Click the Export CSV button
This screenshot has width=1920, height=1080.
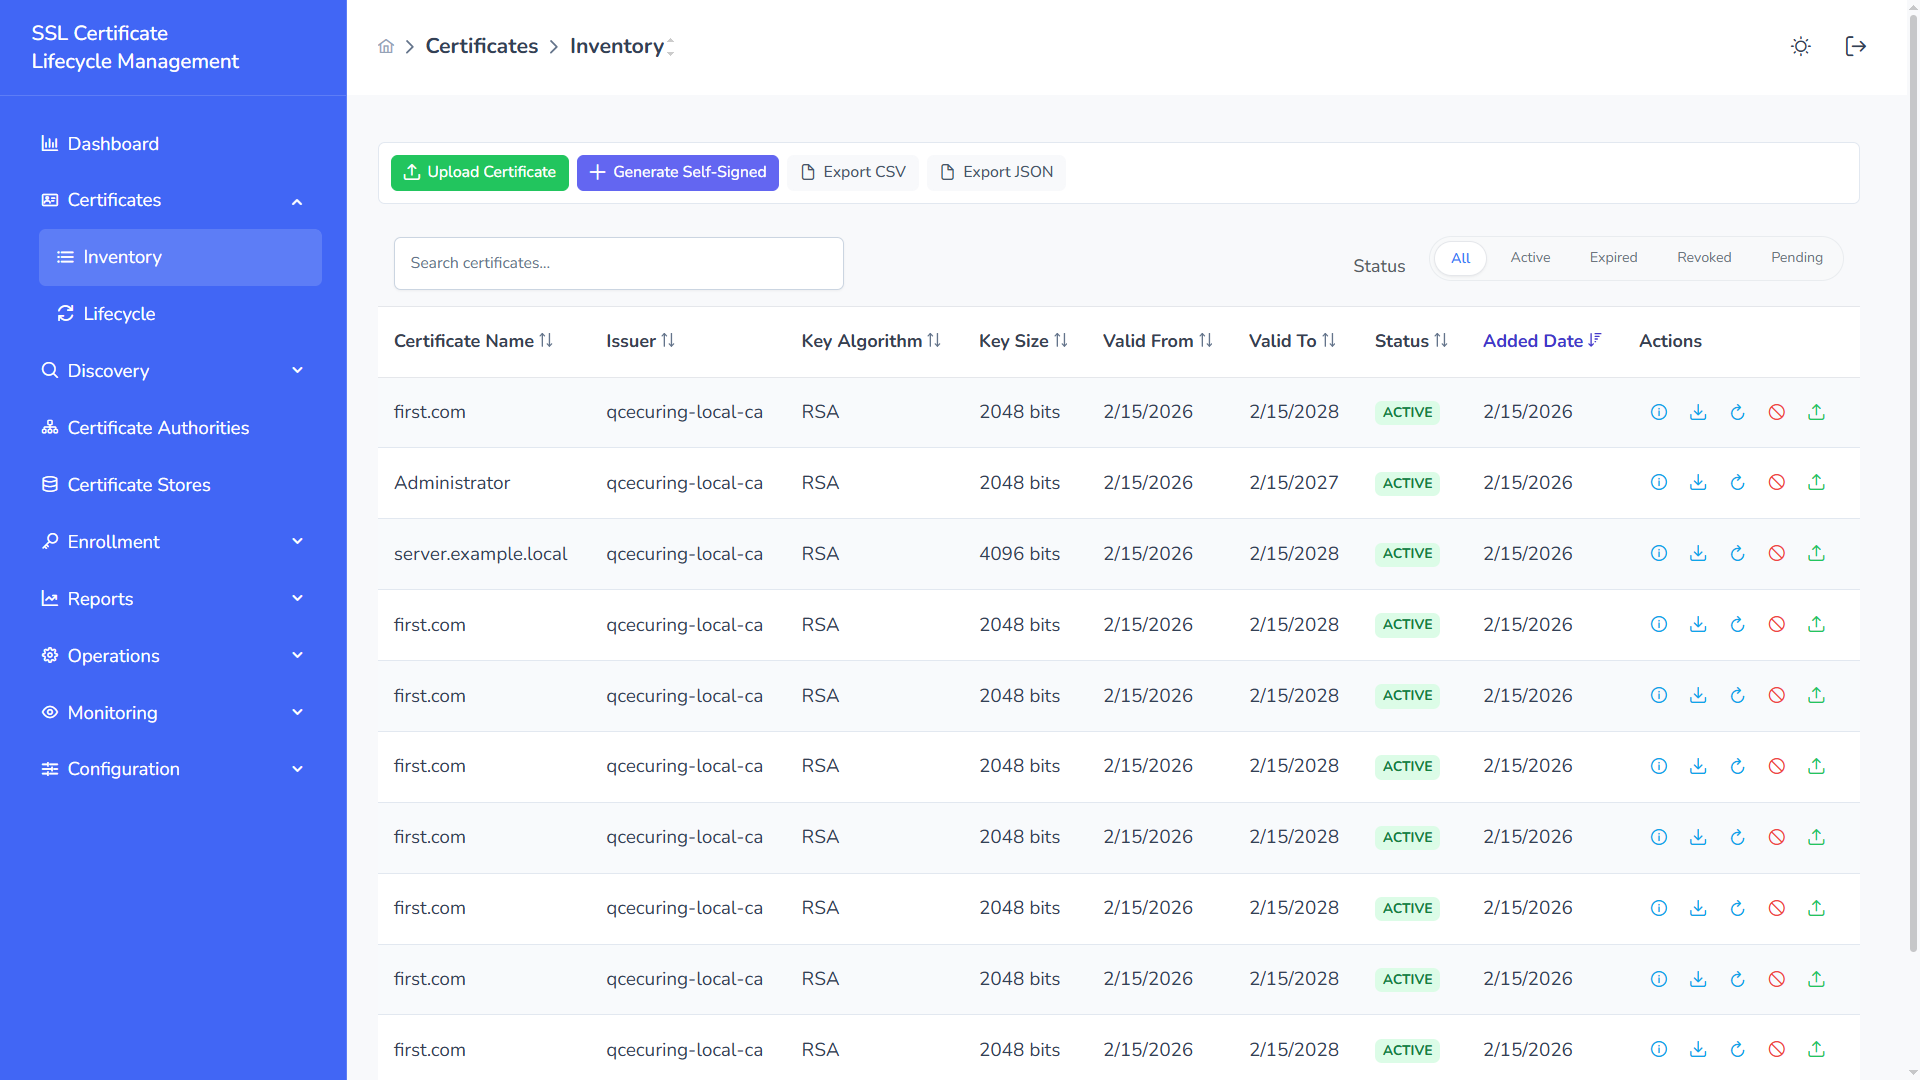(x=853, y=172)
